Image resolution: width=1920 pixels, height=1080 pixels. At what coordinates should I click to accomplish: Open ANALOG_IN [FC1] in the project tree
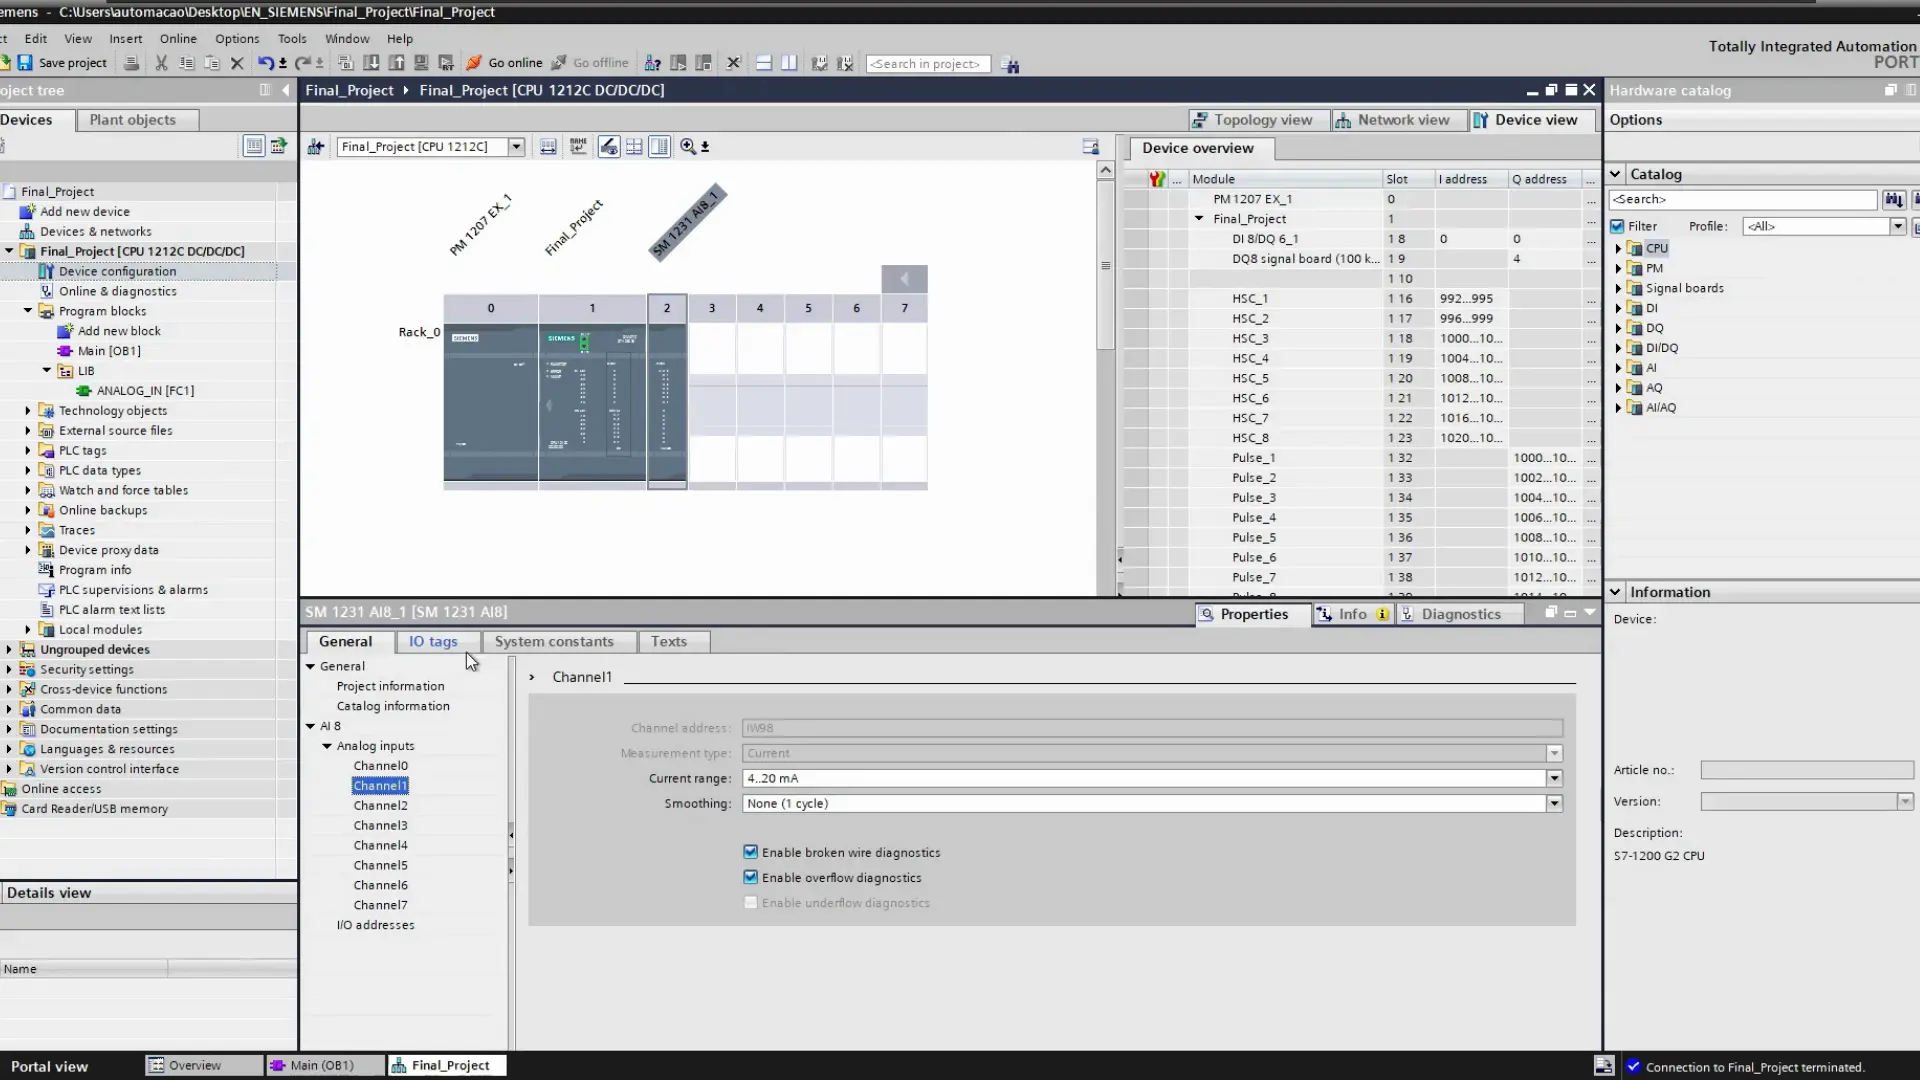coord(145,391)
